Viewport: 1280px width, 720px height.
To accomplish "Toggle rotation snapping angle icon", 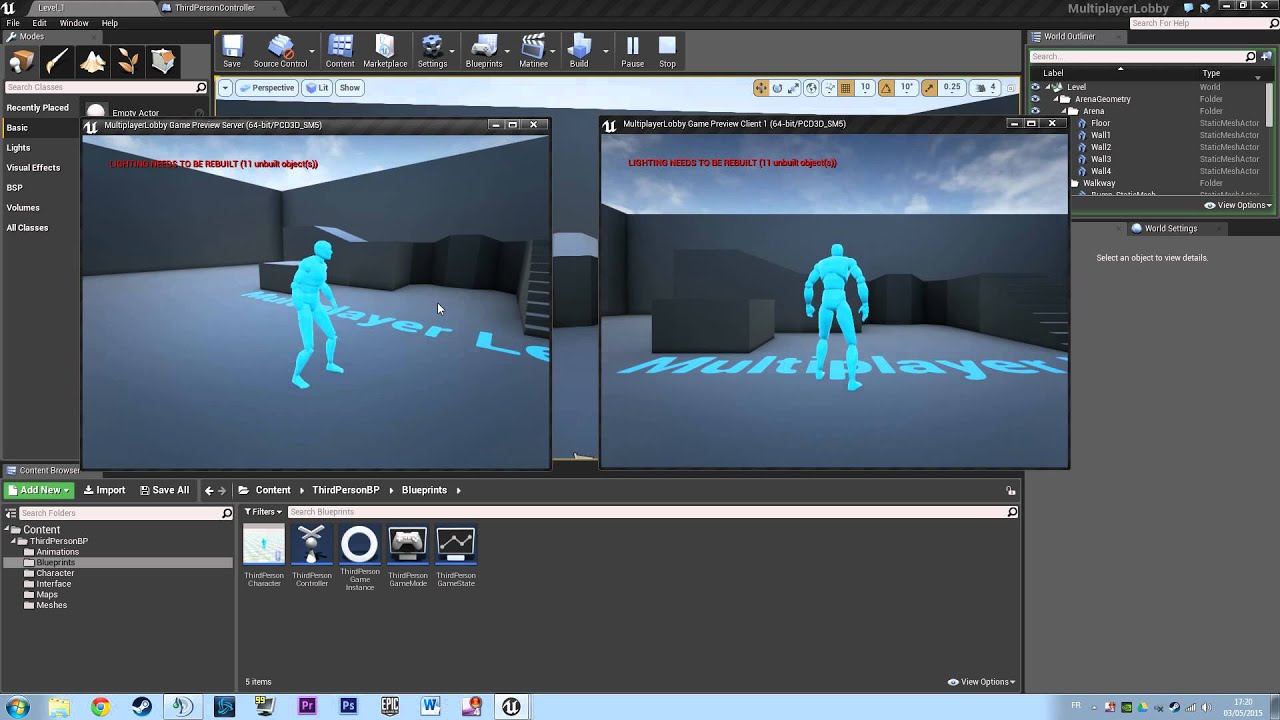I will click(888, 88).
